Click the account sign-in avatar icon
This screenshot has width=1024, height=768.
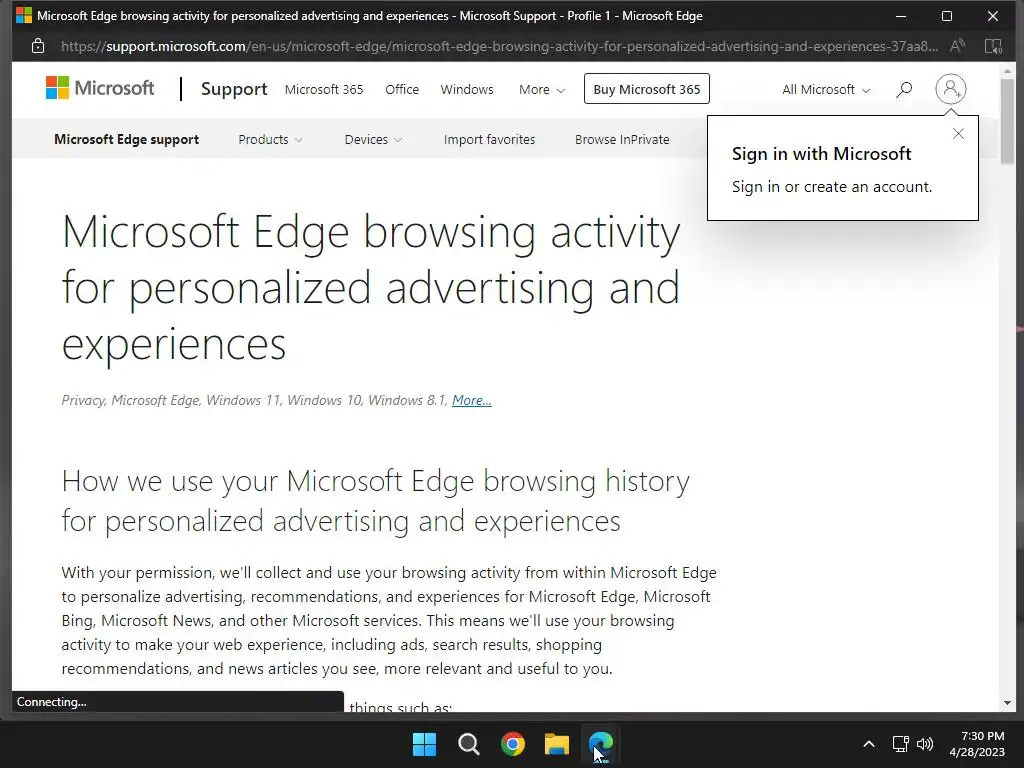point(950,89)
